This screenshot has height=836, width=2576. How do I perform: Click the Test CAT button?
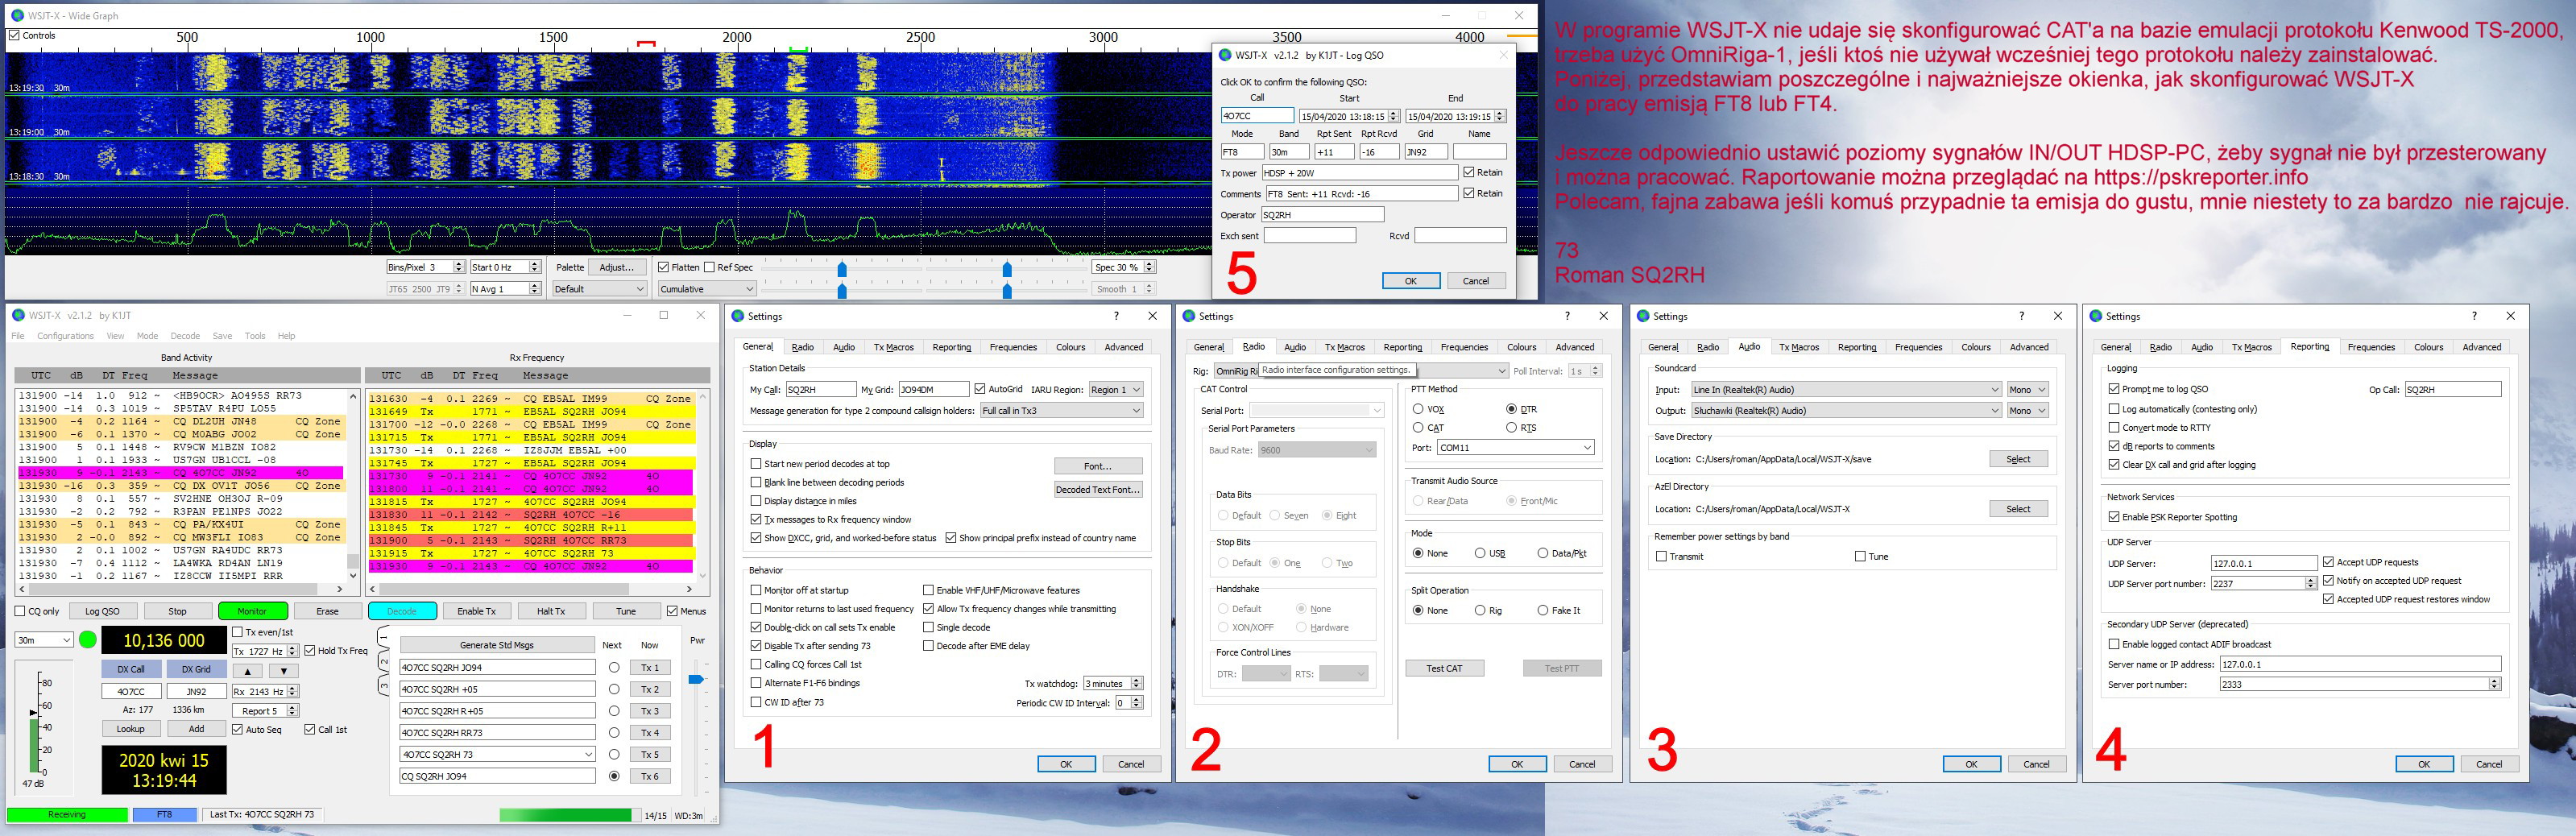tap(1444, 668)
